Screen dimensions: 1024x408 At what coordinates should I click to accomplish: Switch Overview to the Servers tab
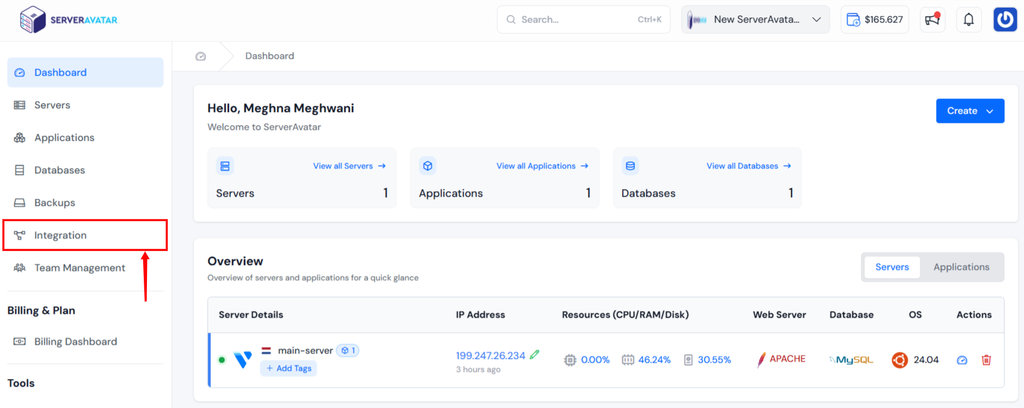pos(892,267)
